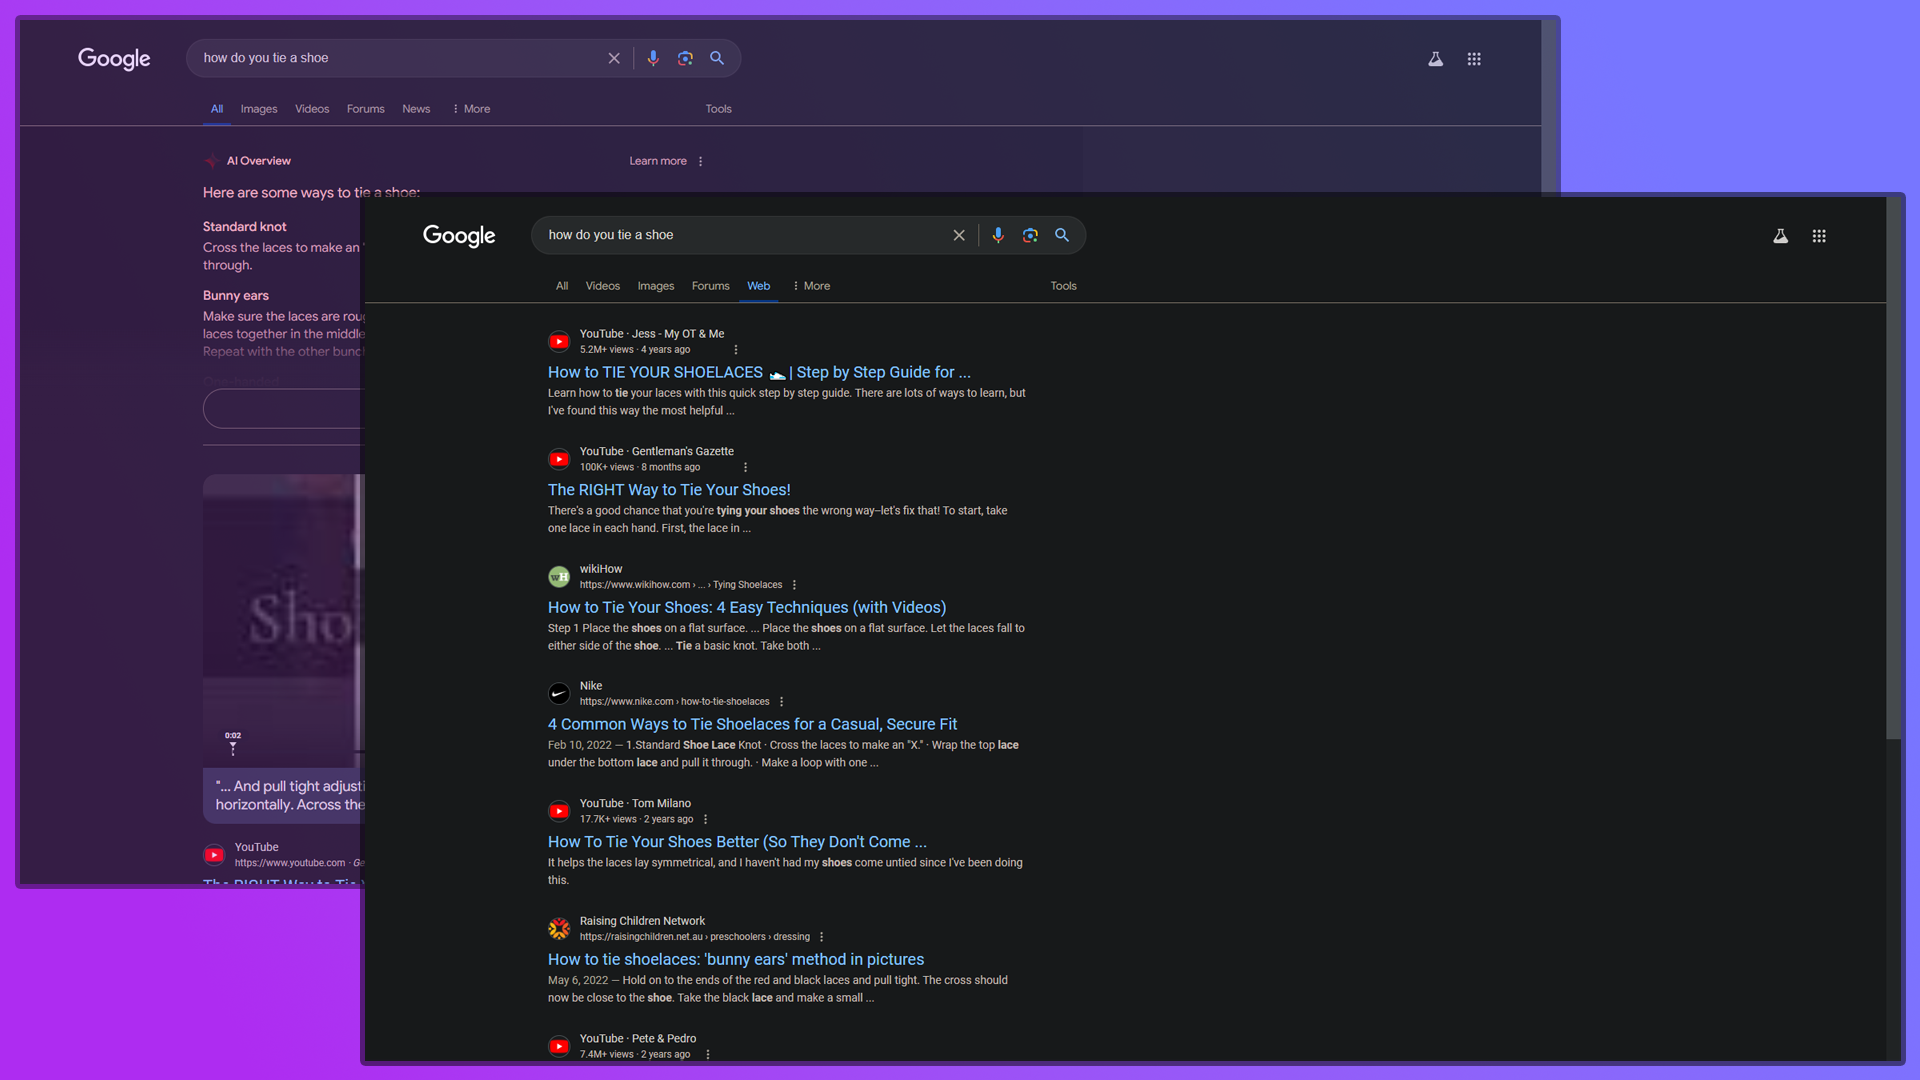Click Nike URL 'how-to-tie-shoelaces'

coord(725,702)
